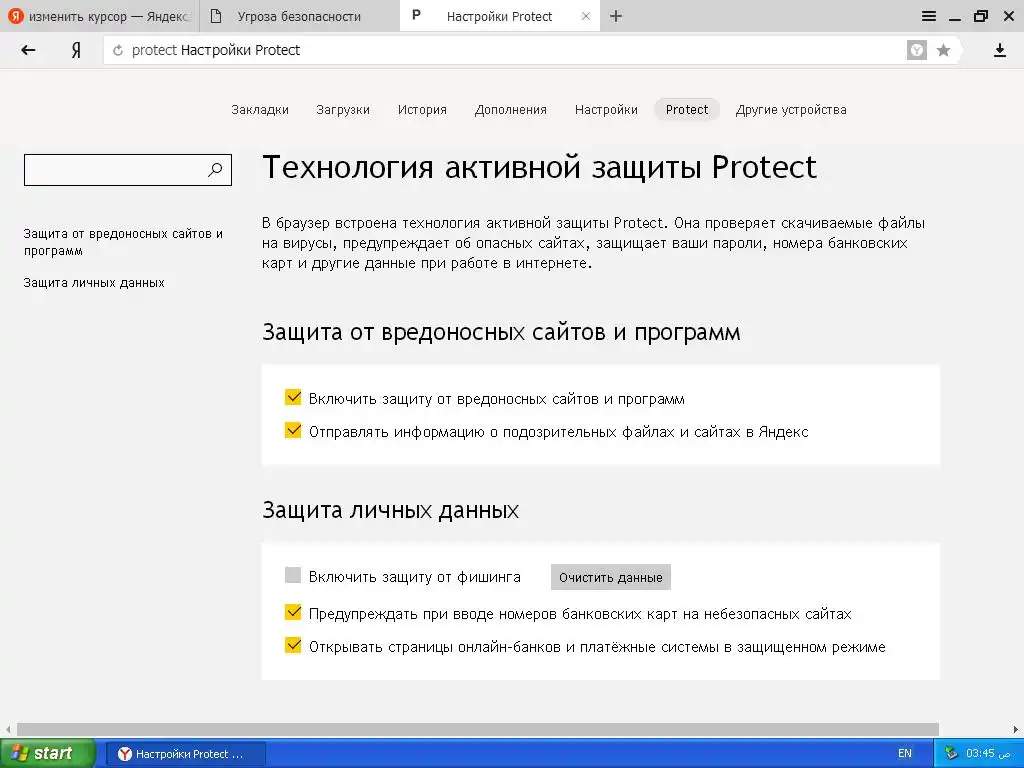Click the right scroll arrow on the horizontal scrollbar

pyautogui.click(x=1016, y=729)
